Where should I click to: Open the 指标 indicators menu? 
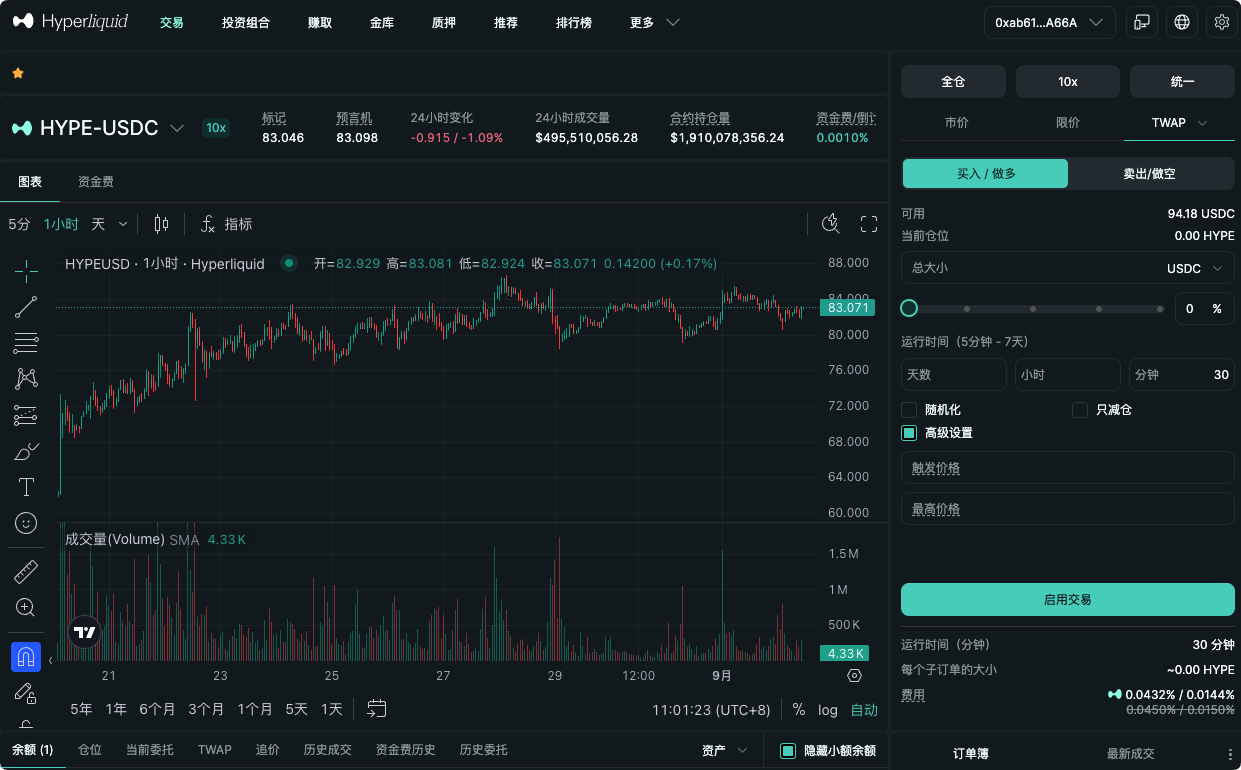point(226,224)
